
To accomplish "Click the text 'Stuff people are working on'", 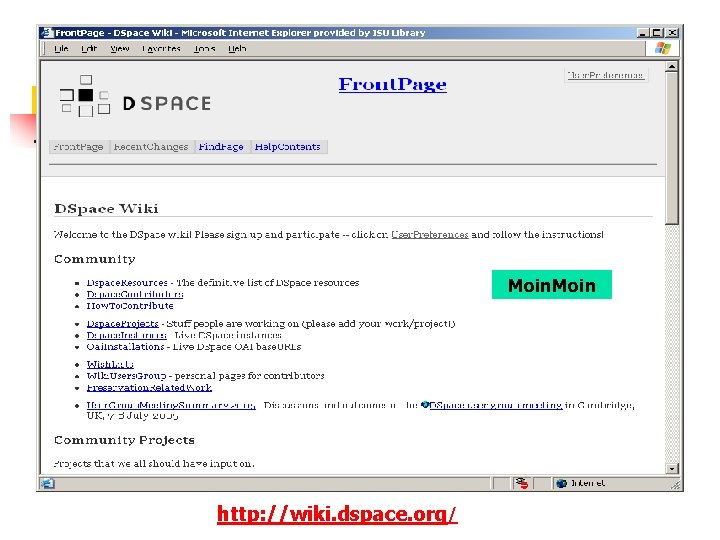I will pos(232,324).
